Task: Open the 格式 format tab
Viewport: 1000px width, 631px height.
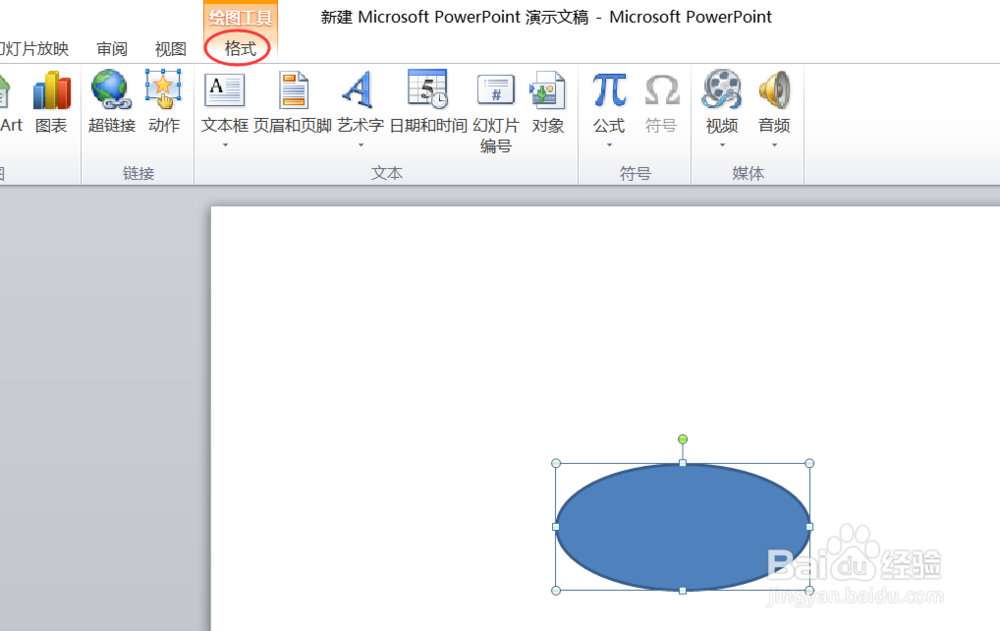Action: 240,48
